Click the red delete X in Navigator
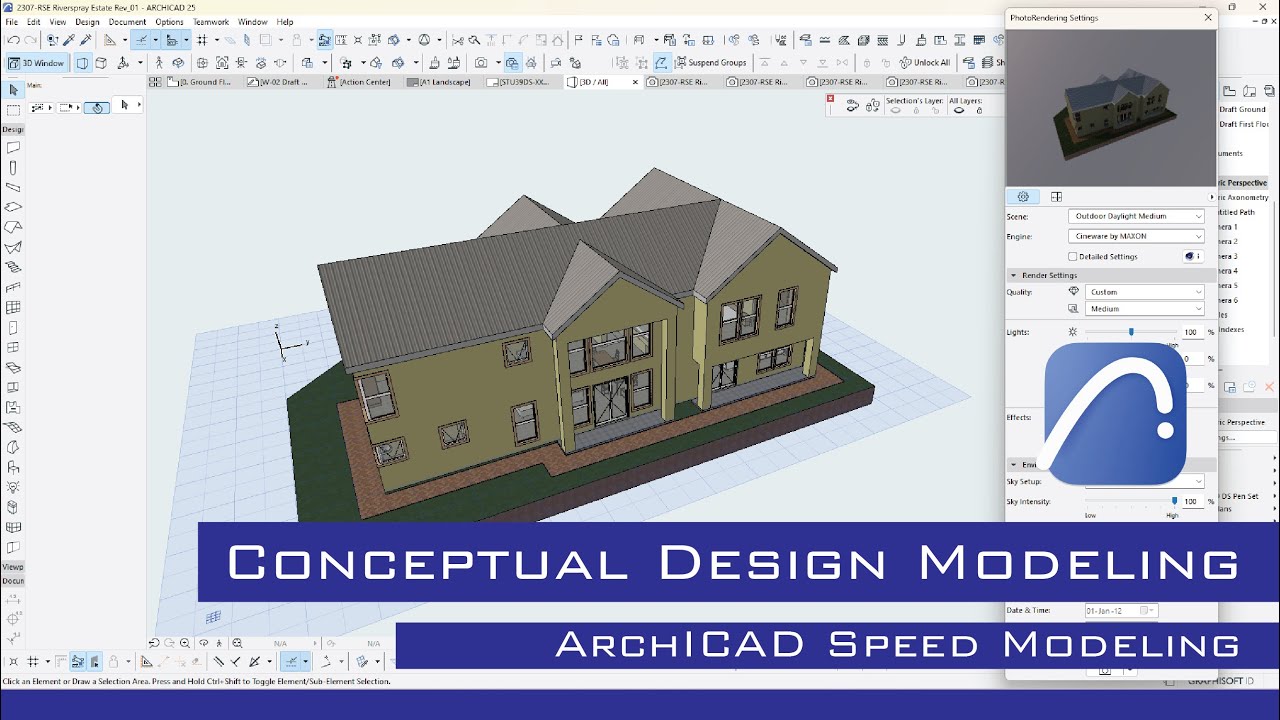 [1270, 387]
